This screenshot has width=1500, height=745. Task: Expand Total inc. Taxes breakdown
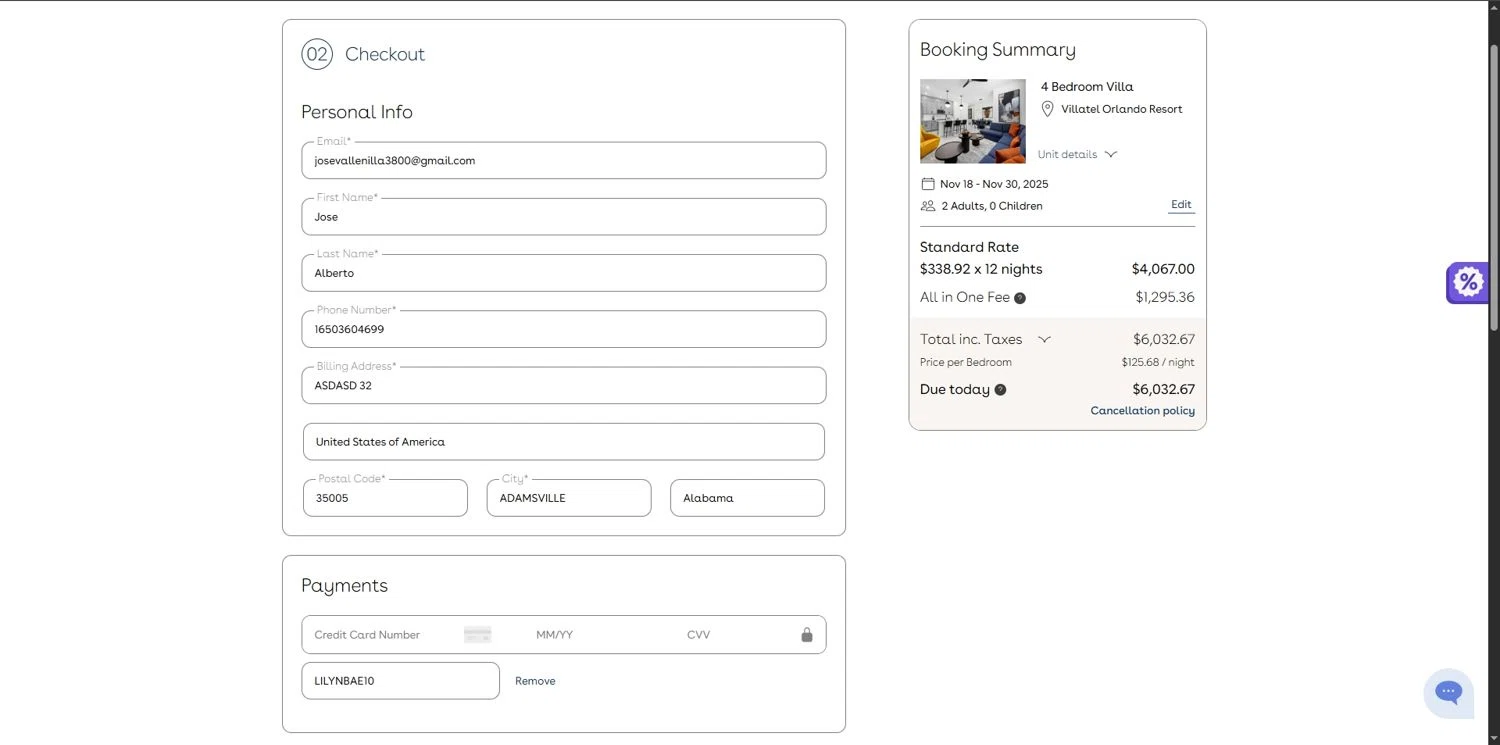coord(1044,339)
